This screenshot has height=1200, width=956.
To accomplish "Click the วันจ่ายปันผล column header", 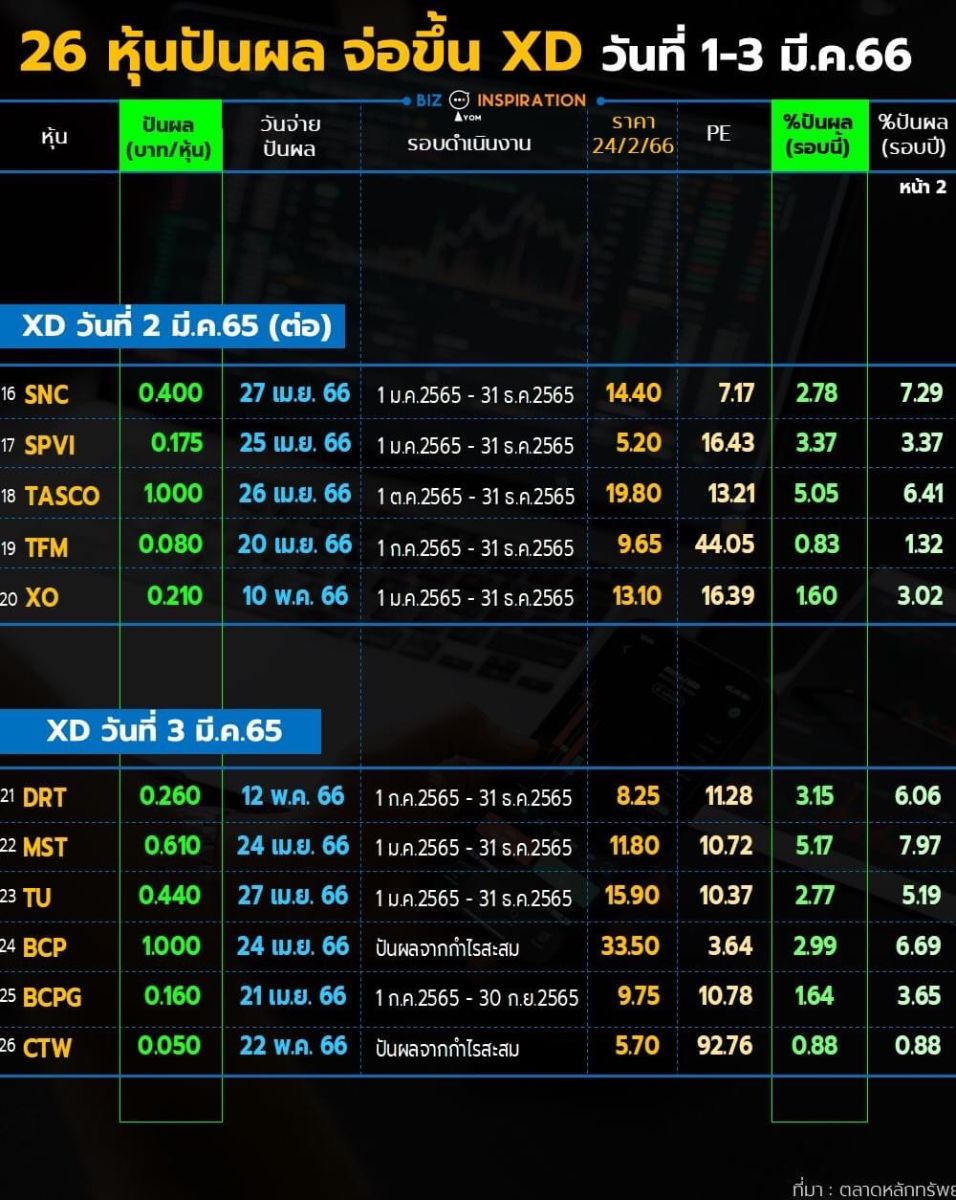I will (x=288, y=137).
